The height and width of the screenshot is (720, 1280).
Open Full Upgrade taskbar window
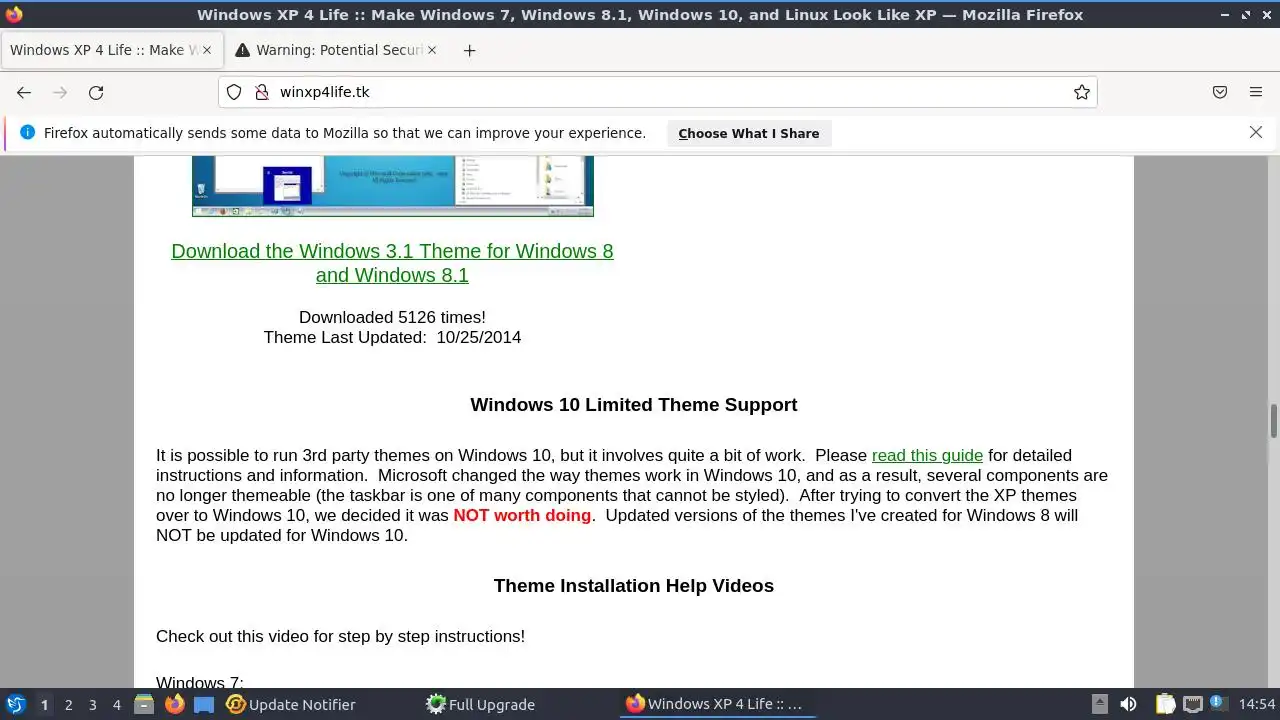[482, 704]
